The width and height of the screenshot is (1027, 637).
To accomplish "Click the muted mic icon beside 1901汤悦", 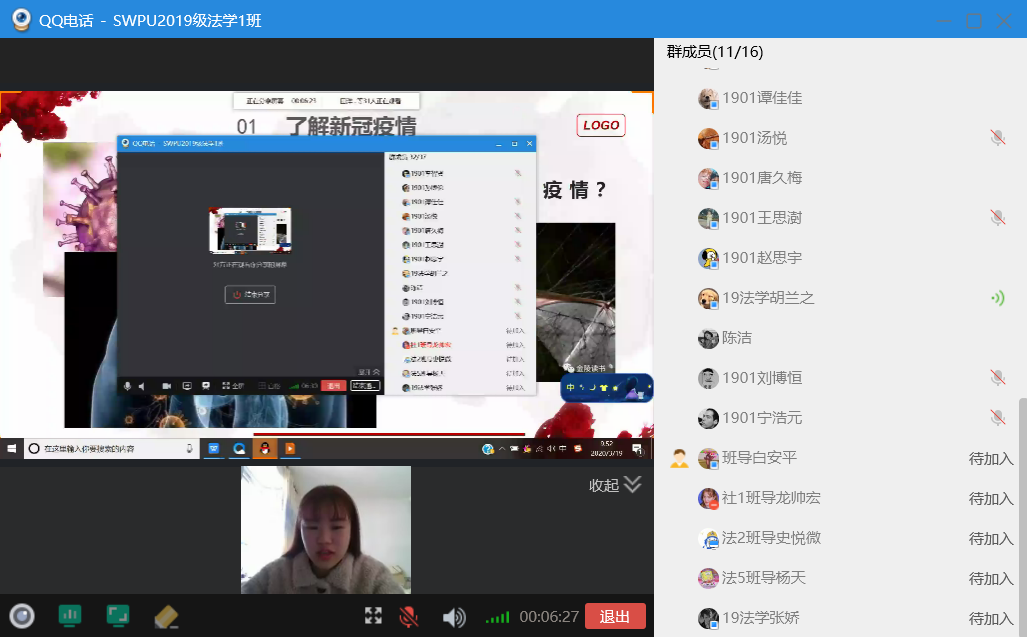I will point(998,137).
